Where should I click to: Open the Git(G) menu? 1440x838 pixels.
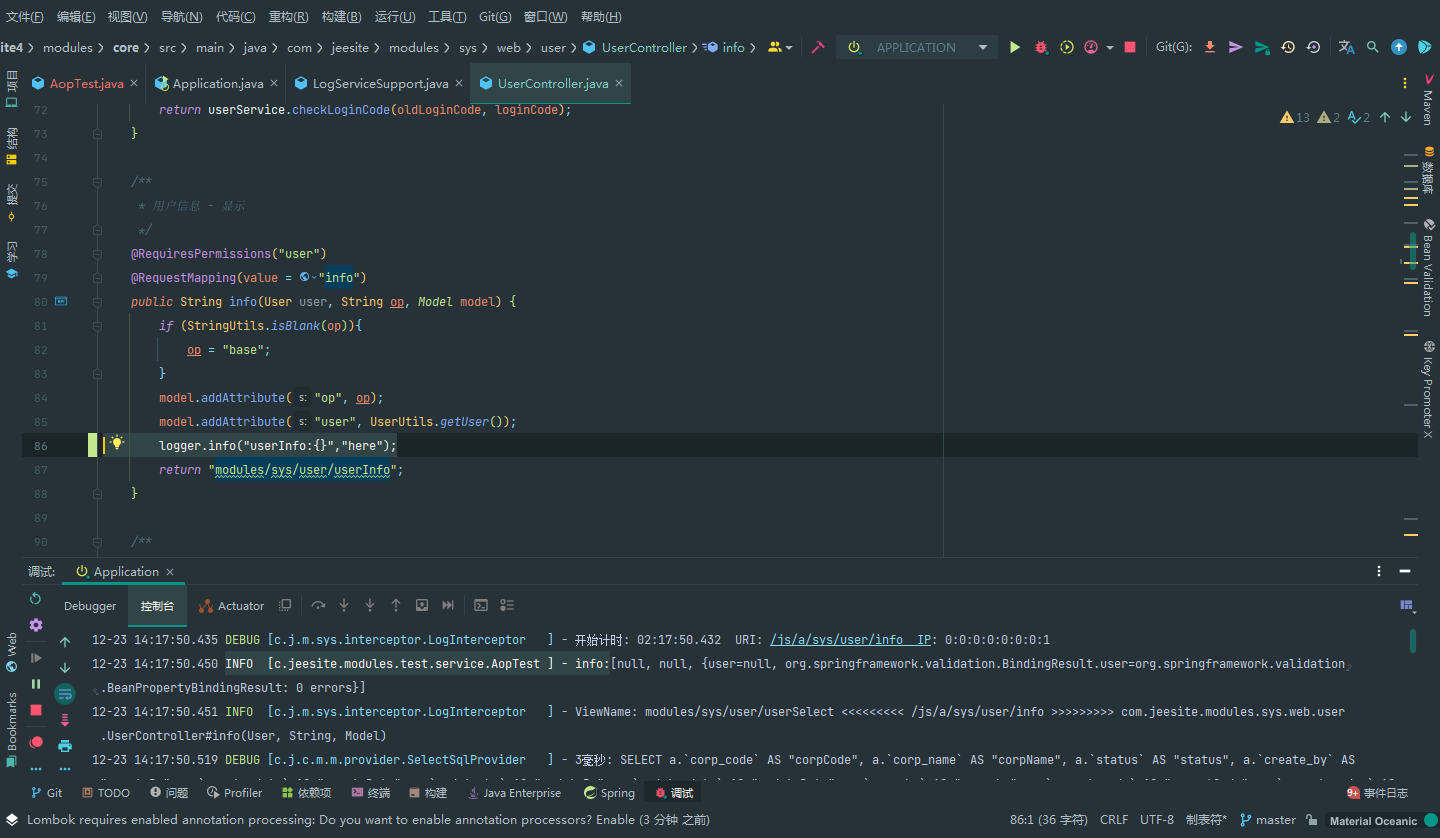pos(495,17)
